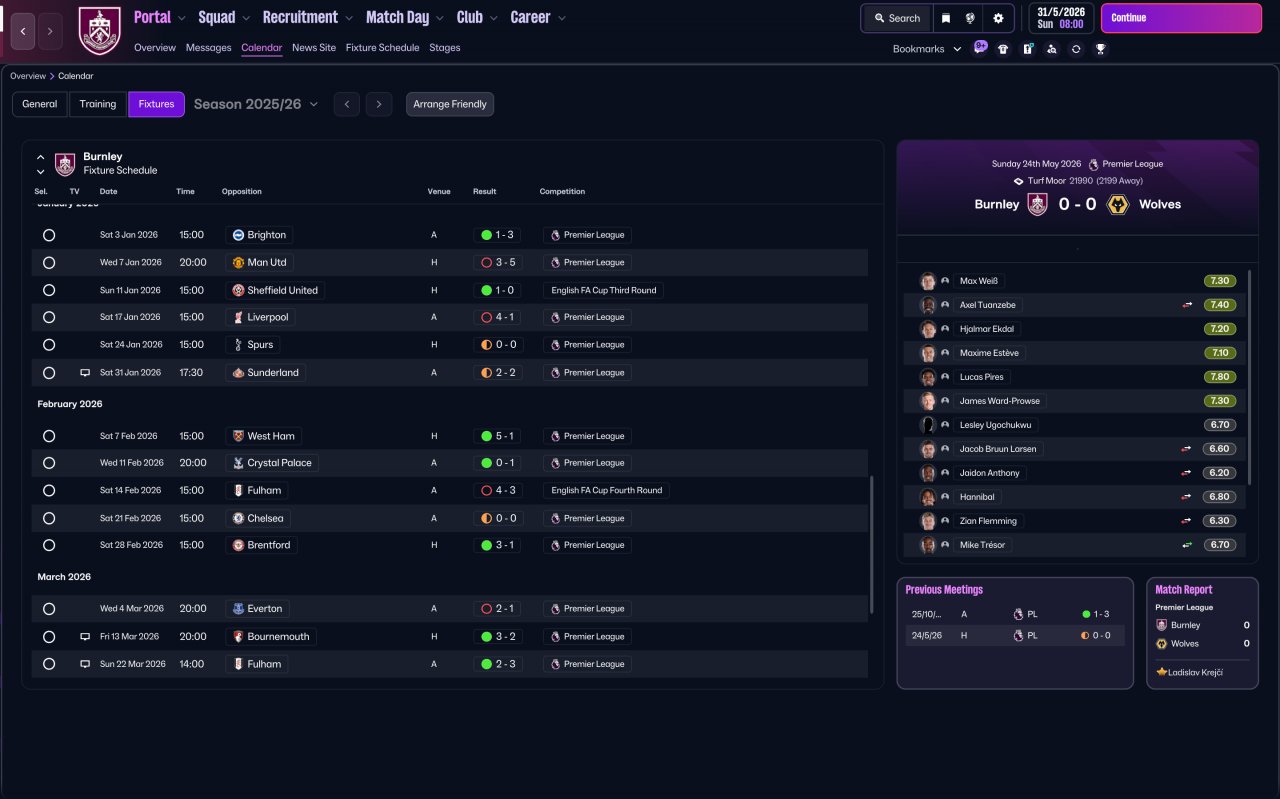Click the substitution arrow icon next to Axel Tuanzebe
Screen dimensions: 1280x799
1187,305
